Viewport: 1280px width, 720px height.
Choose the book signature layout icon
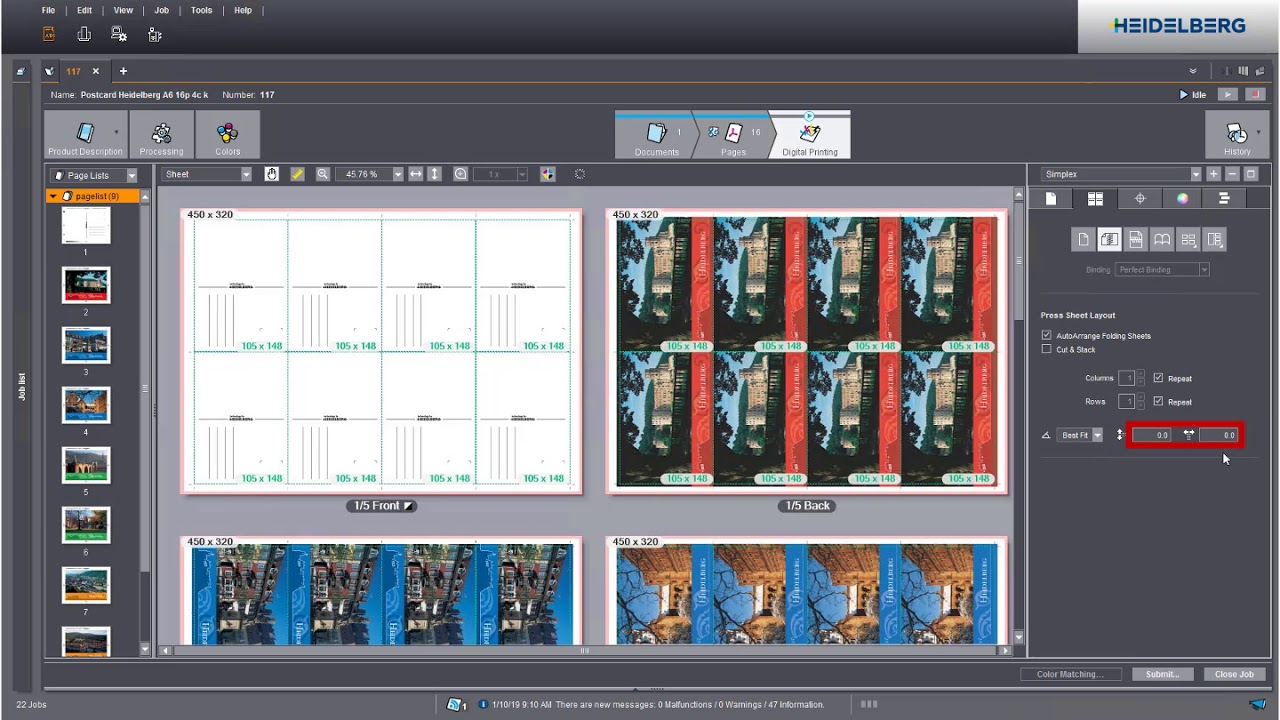[x=1161, y=240]
